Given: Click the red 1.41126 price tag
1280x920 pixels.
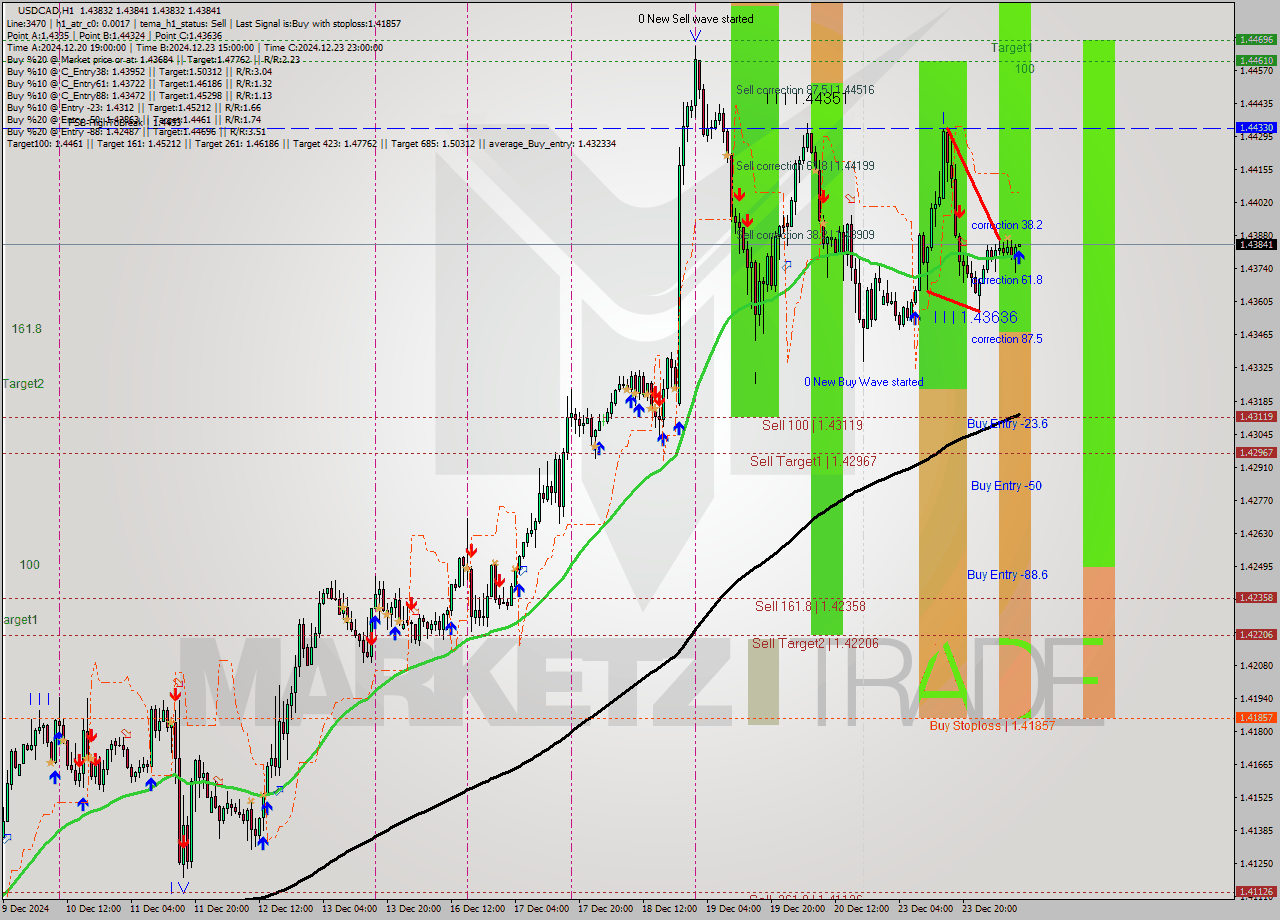Looking at the screenshot, I should (1256, 892).
